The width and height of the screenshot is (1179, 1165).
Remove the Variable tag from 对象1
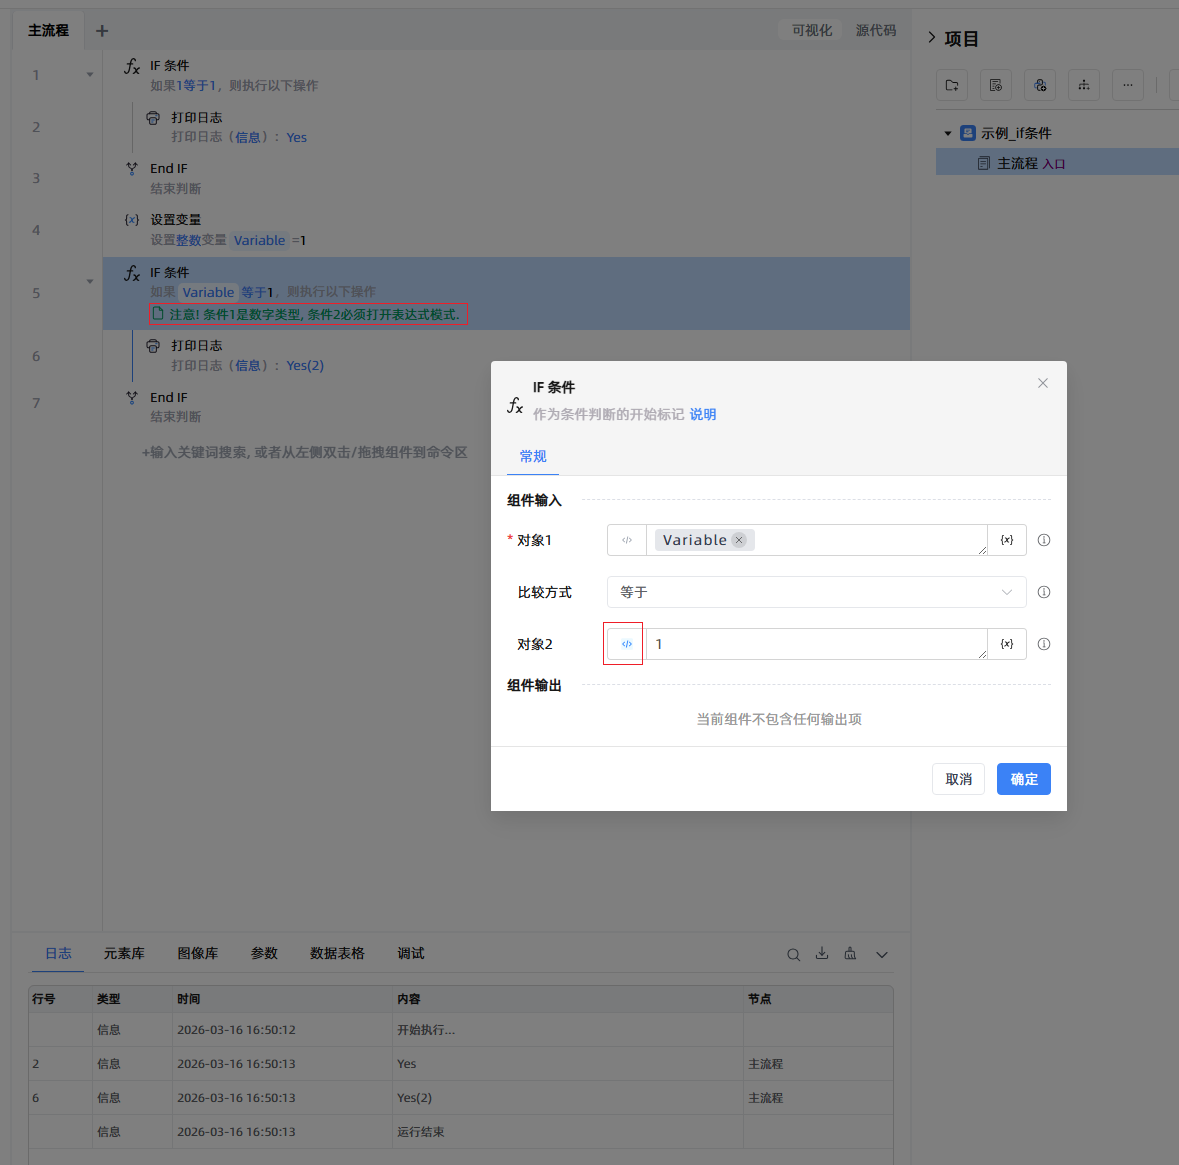739,540
